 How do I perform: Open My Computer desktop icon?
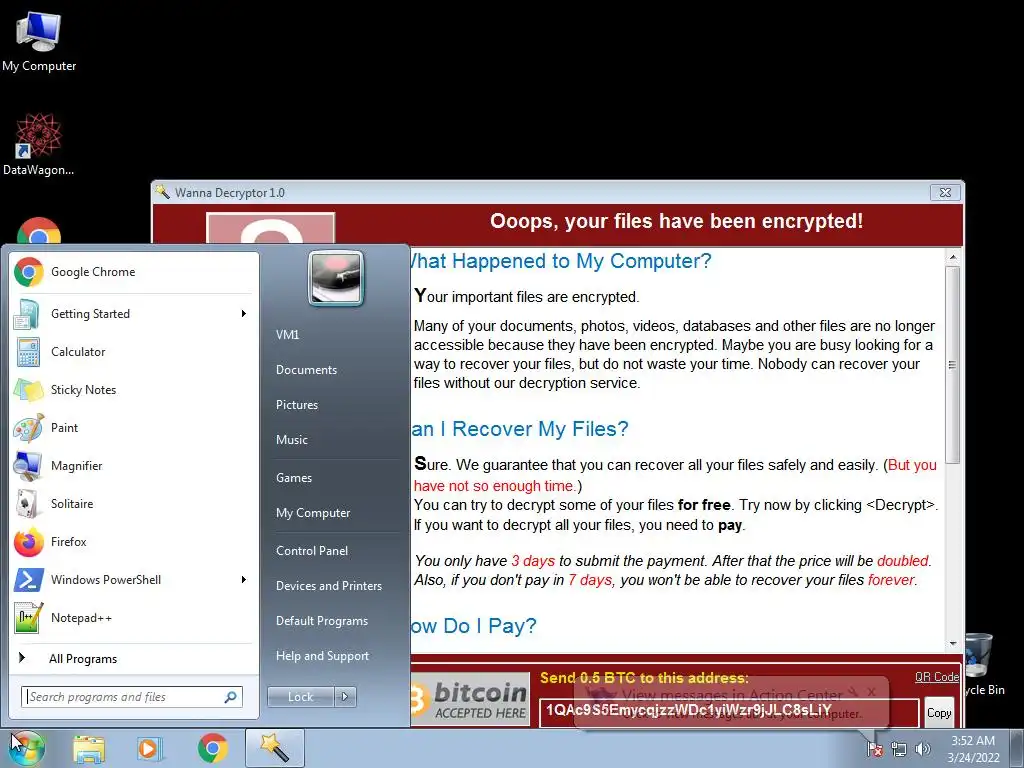point(39,41)
